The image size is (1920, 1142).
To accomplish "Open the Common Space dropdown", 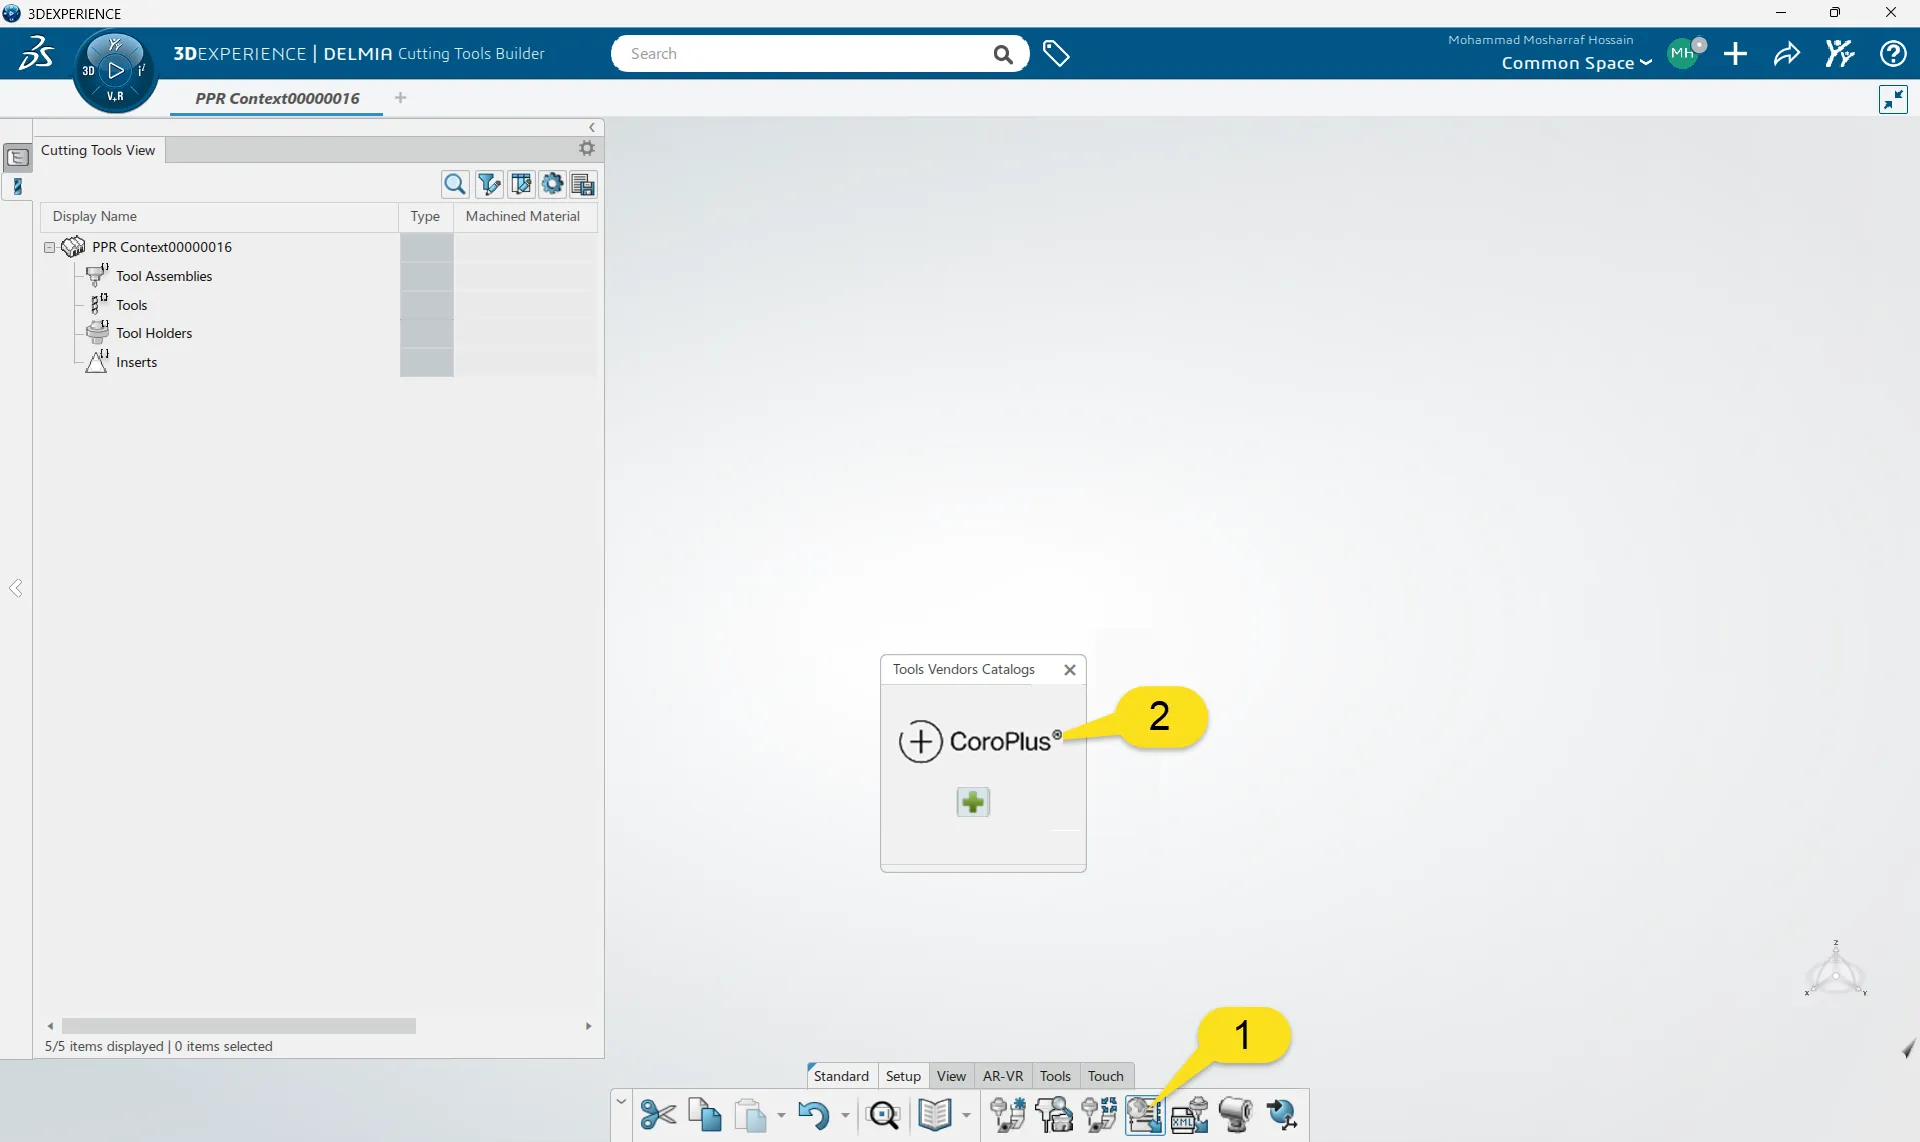I will [x=1576, y=63].
